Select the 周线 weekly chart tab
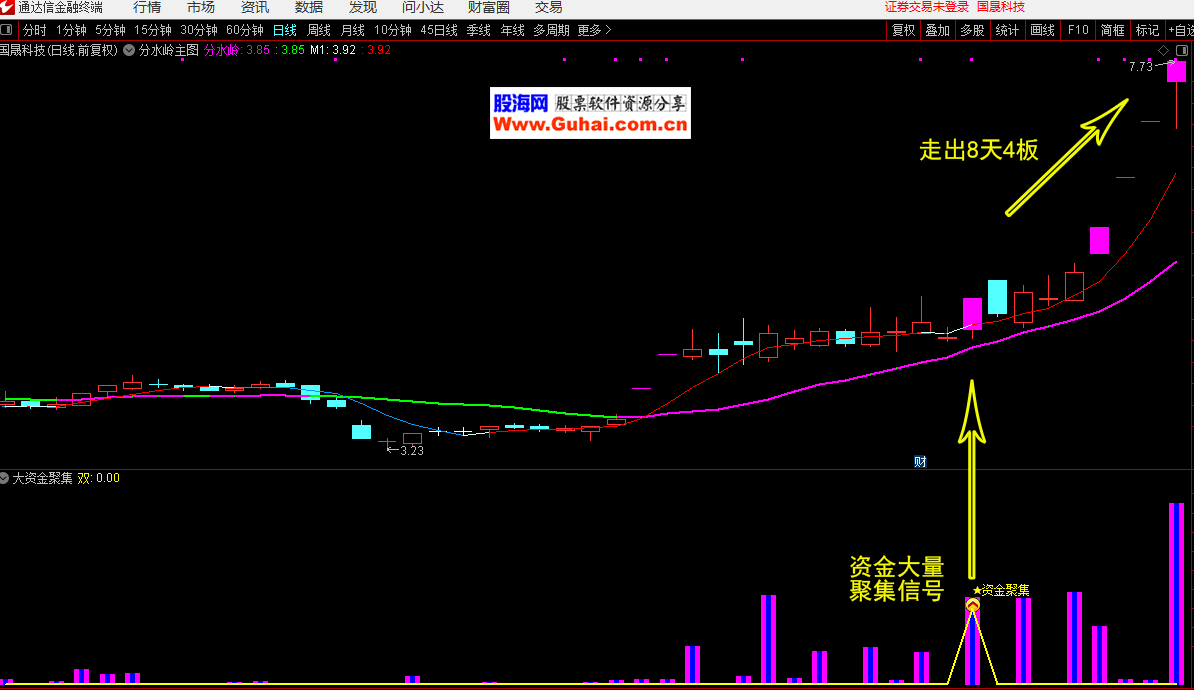1194x690 pixels. point(319,30)
